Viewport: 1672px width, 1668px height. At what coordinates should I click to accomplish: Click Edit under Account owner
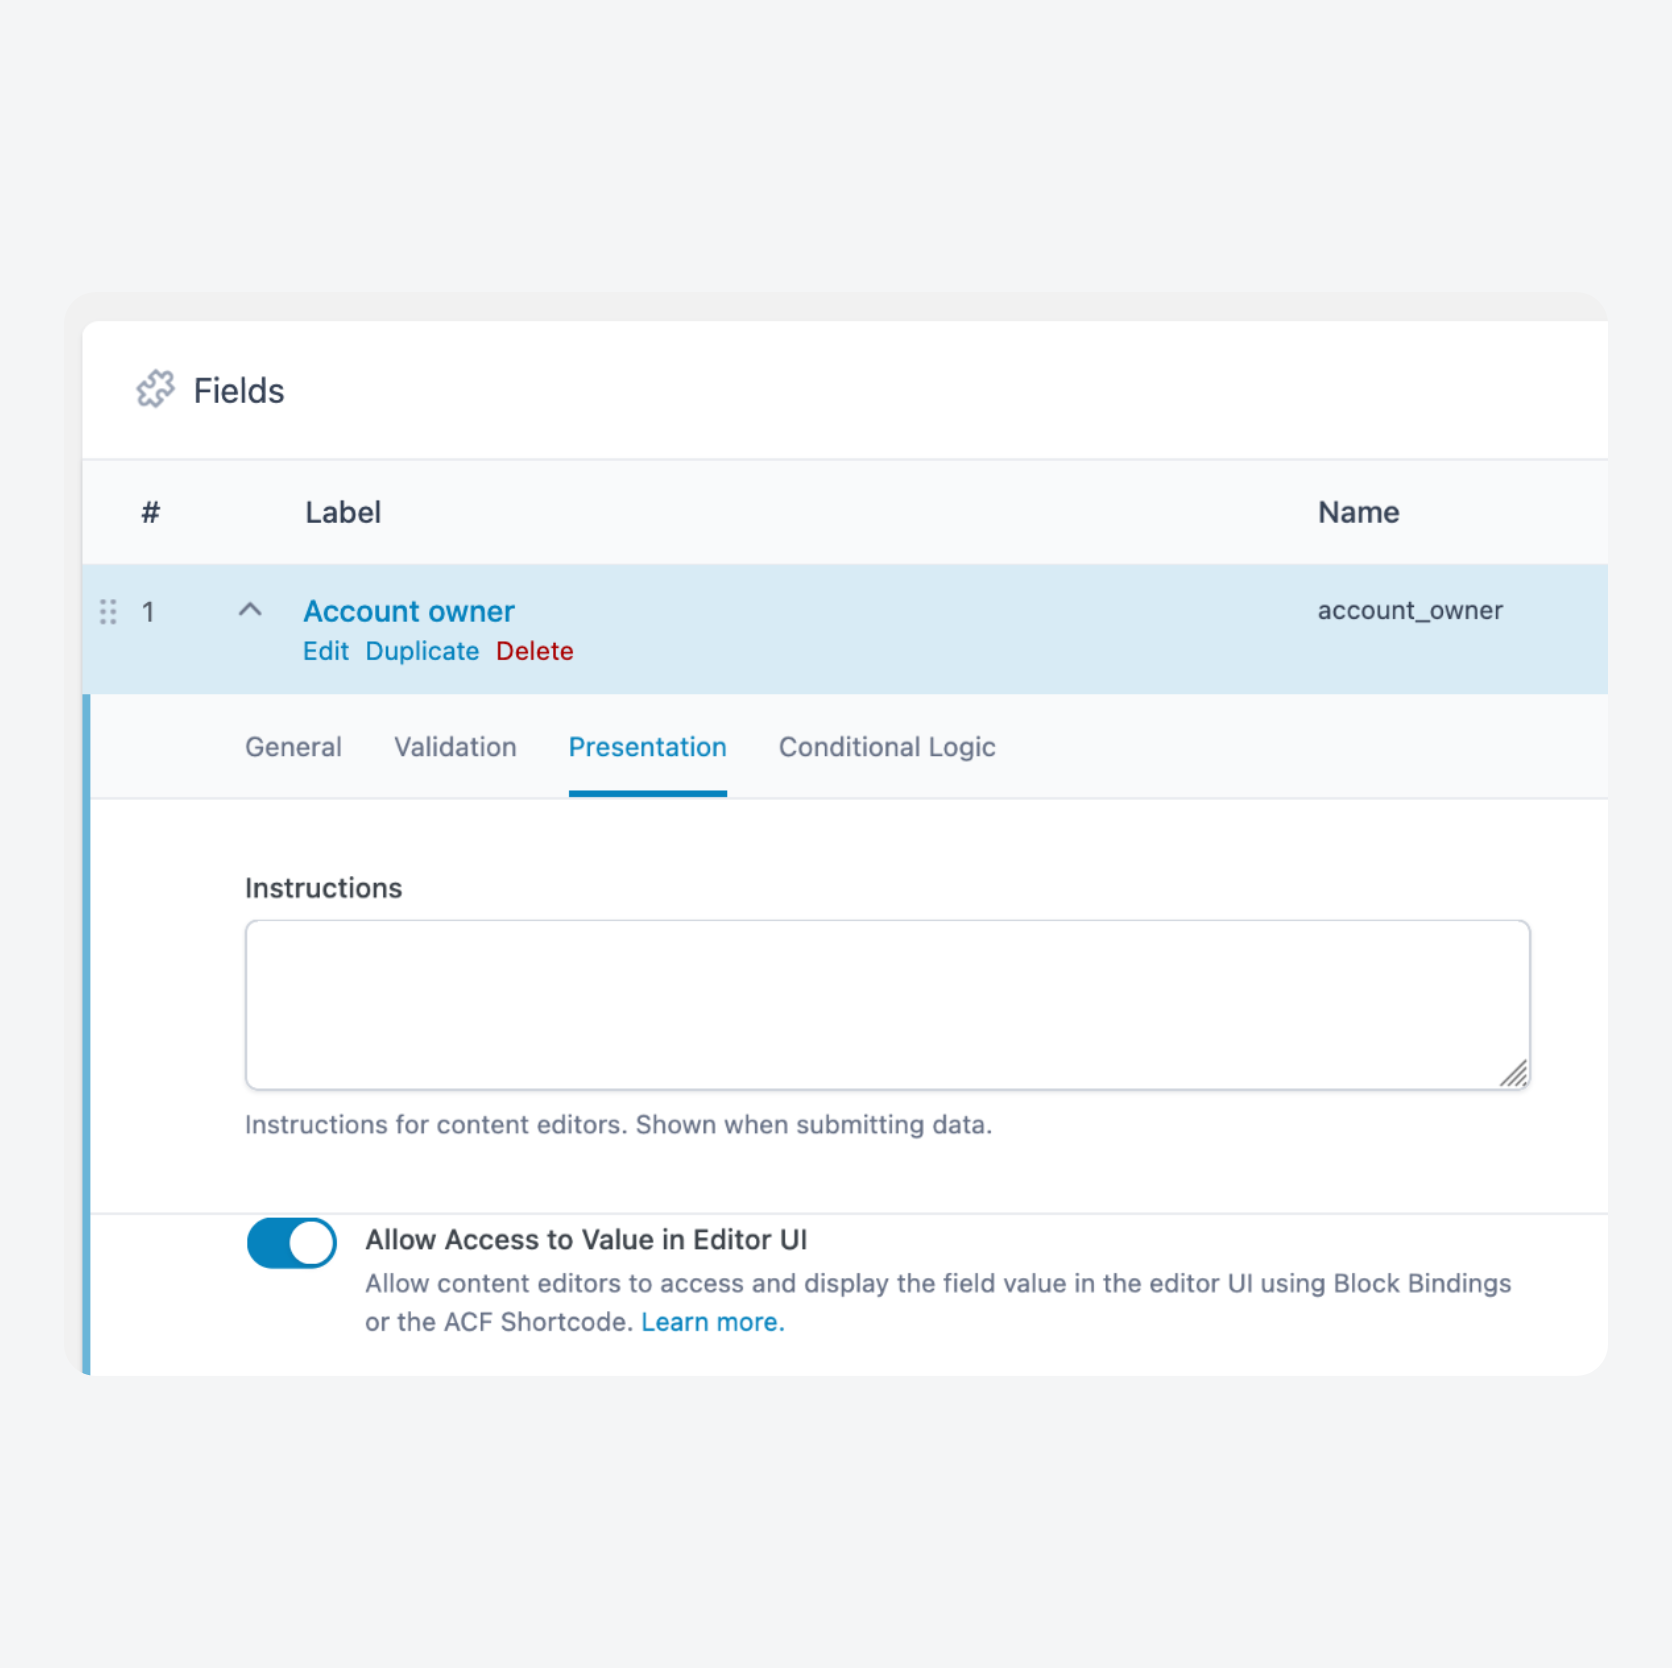pyautogui.click(x=325, y=651)
